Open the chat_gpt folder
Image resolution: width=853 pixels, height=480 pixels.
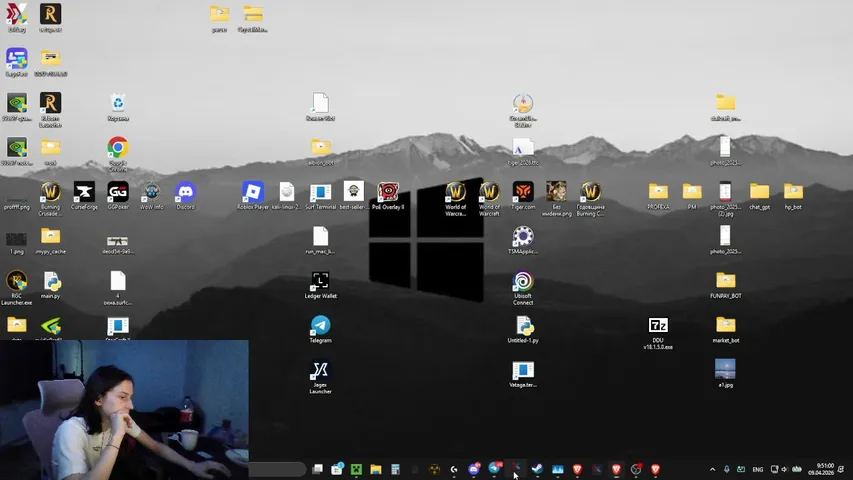759,196
